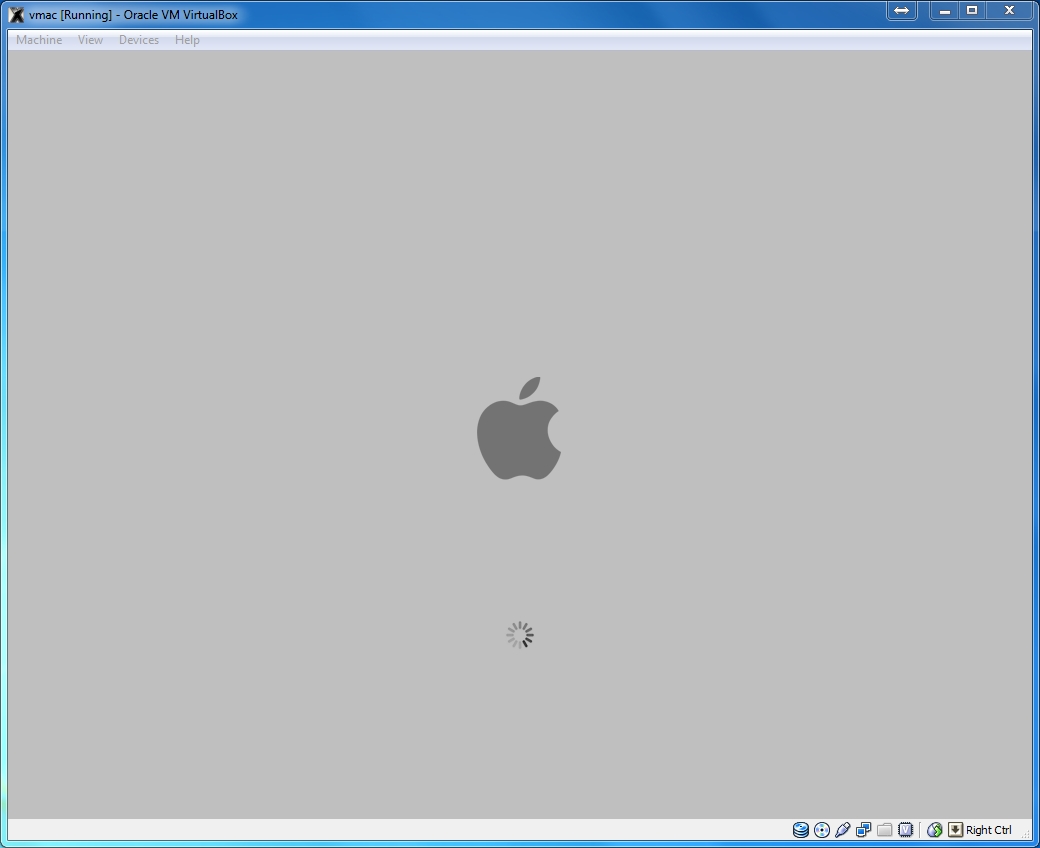
Task: Open the Machine menu
Action: [x=39, y=40]
